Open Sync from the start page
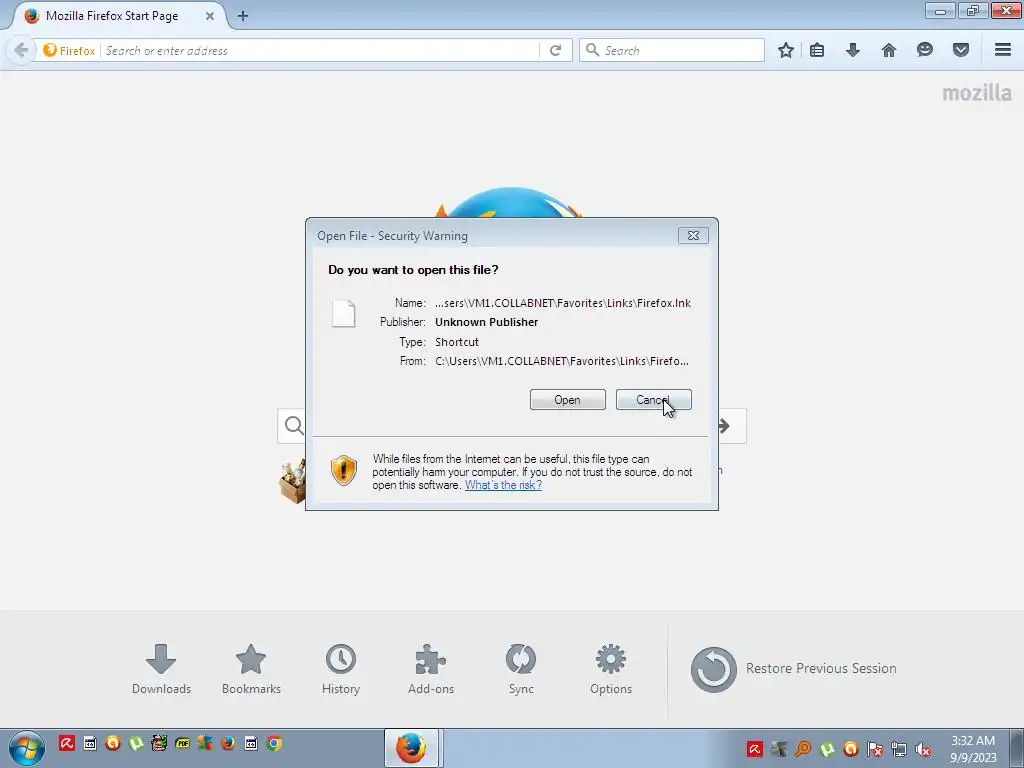The width and height of the screenshot is (1024, 768). 521,669
